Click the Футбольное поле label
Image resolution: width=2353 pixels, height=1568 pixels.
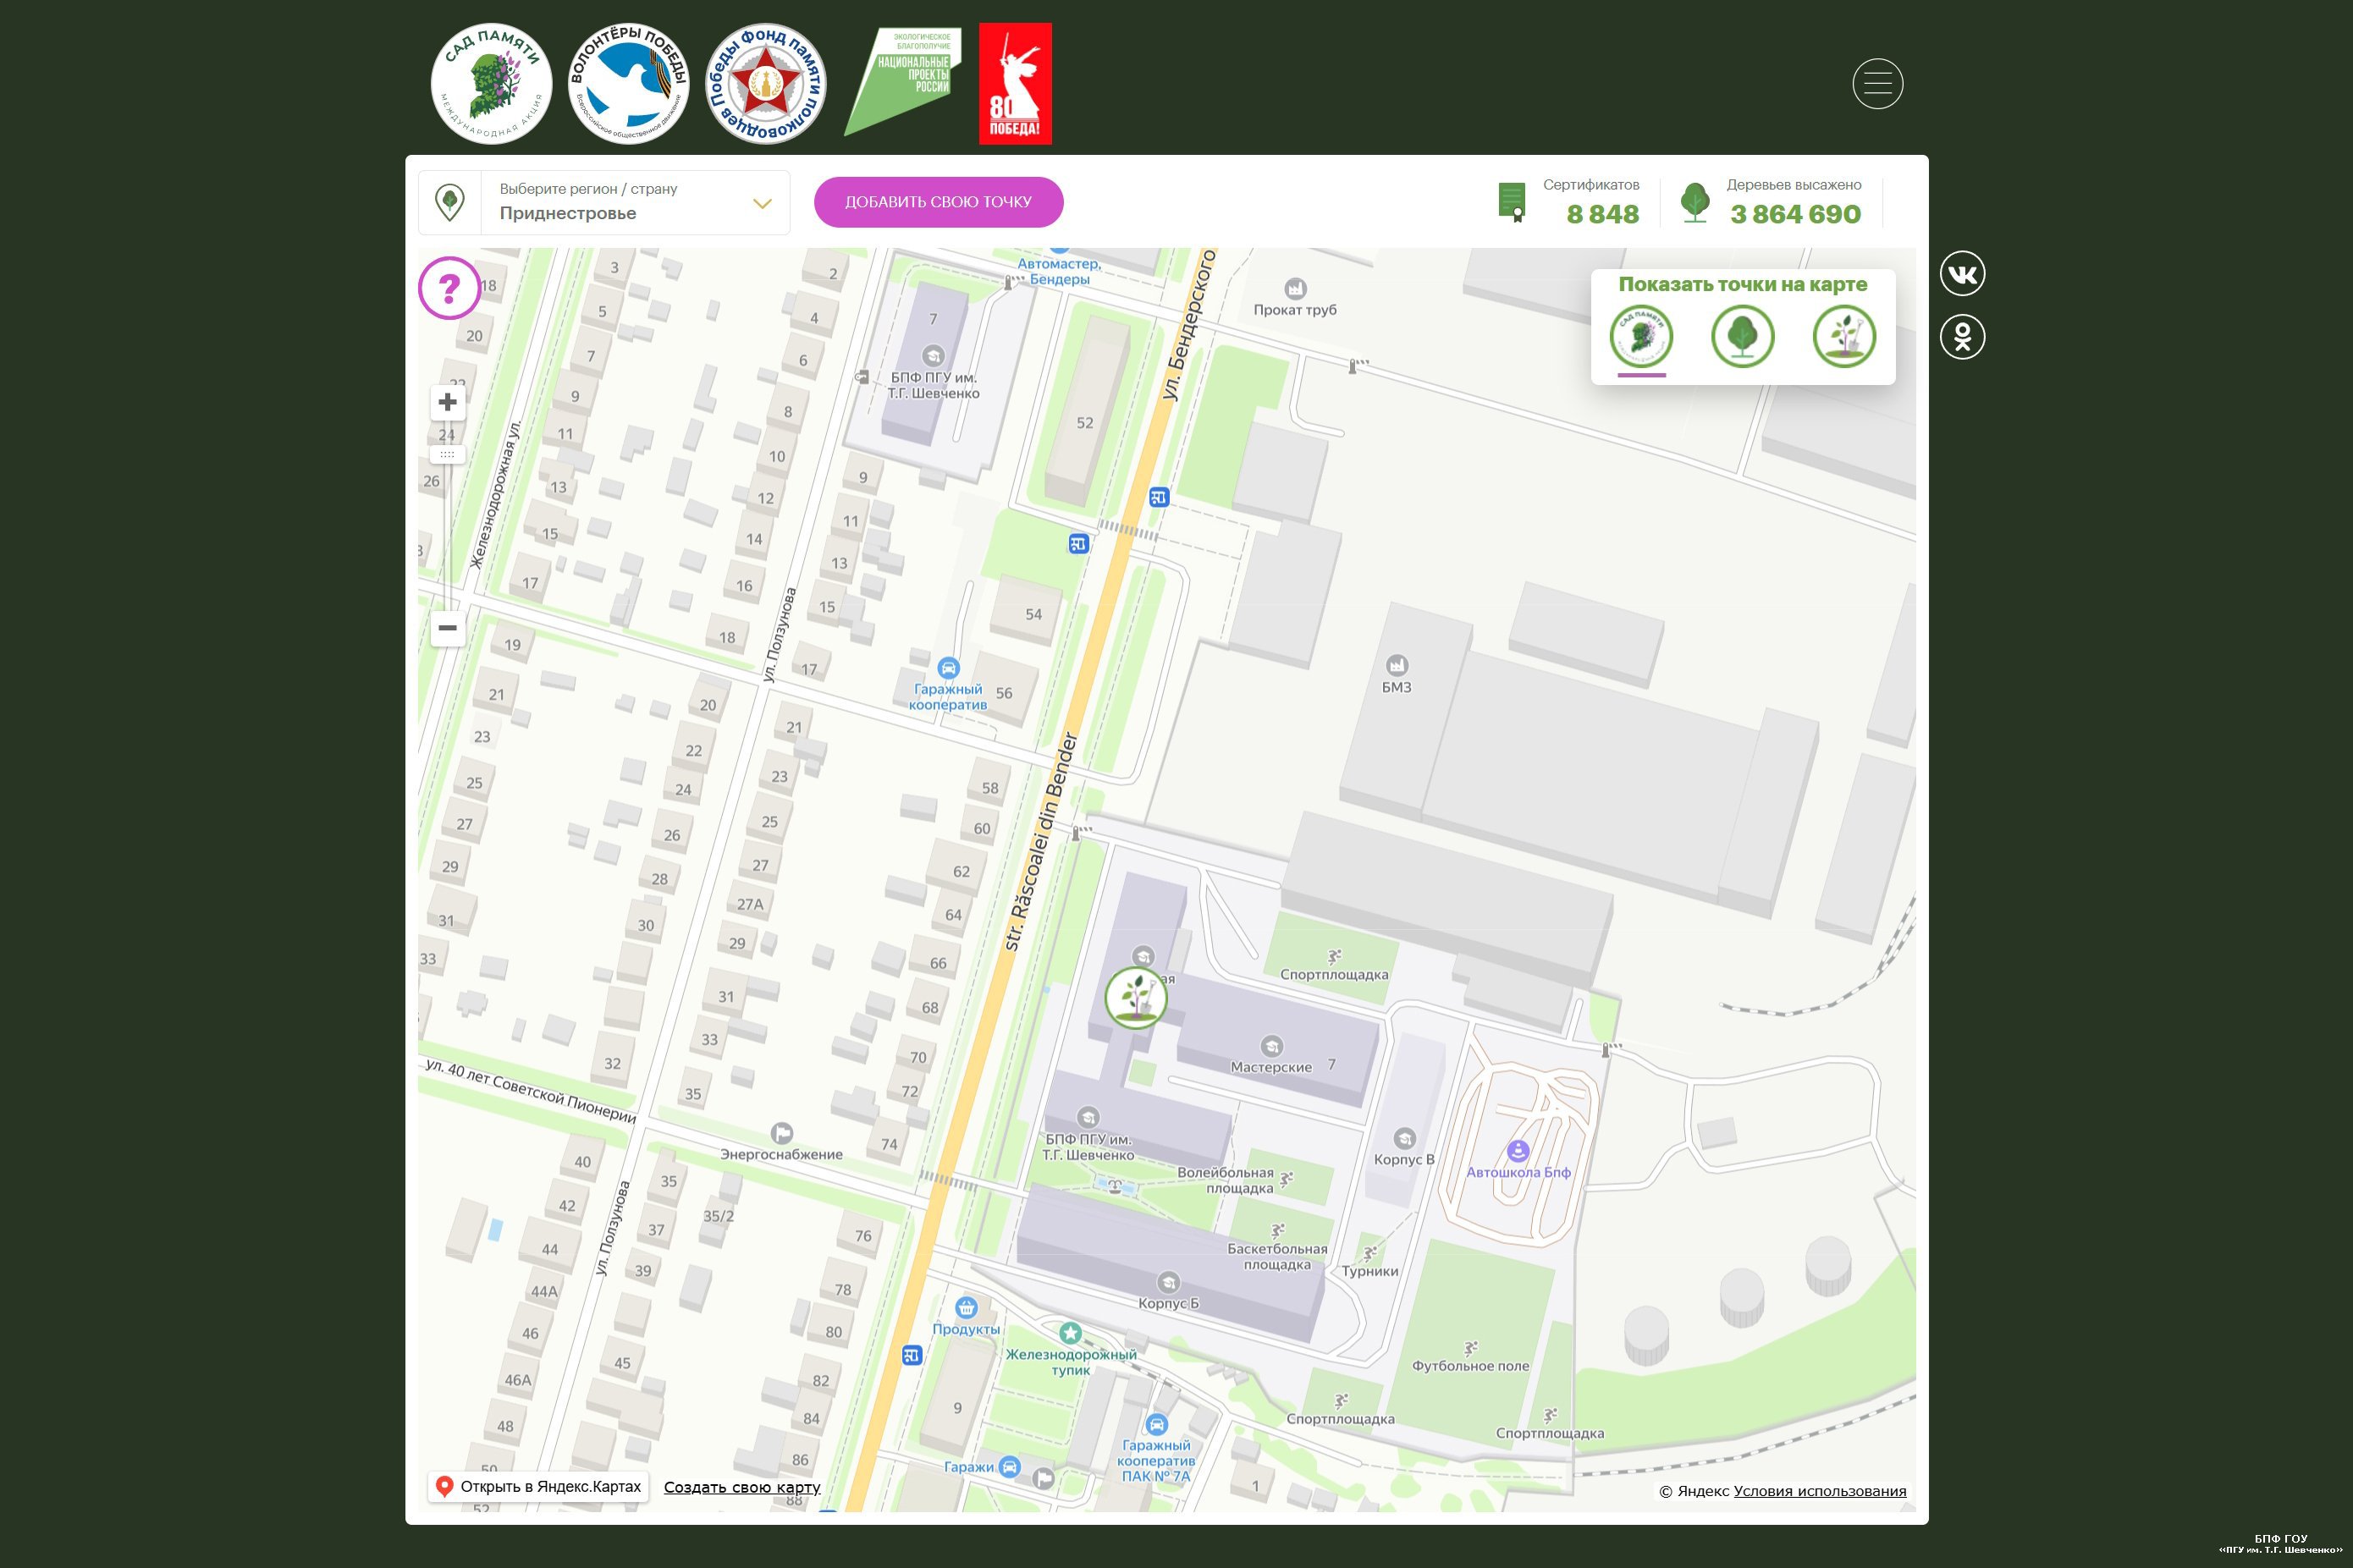point(1470,1366)
